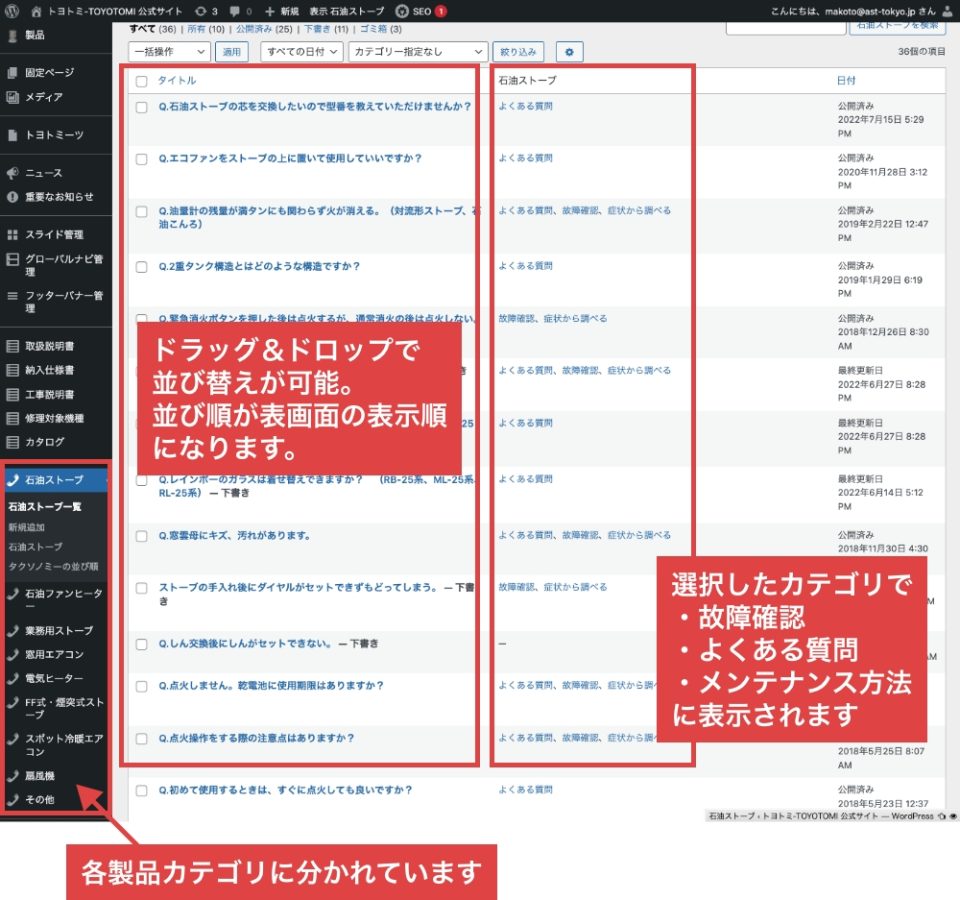Viewport: 960px width, 900px height.
Task: Open the トヨトミーツ sidebar icon
Action: (12, 135)
